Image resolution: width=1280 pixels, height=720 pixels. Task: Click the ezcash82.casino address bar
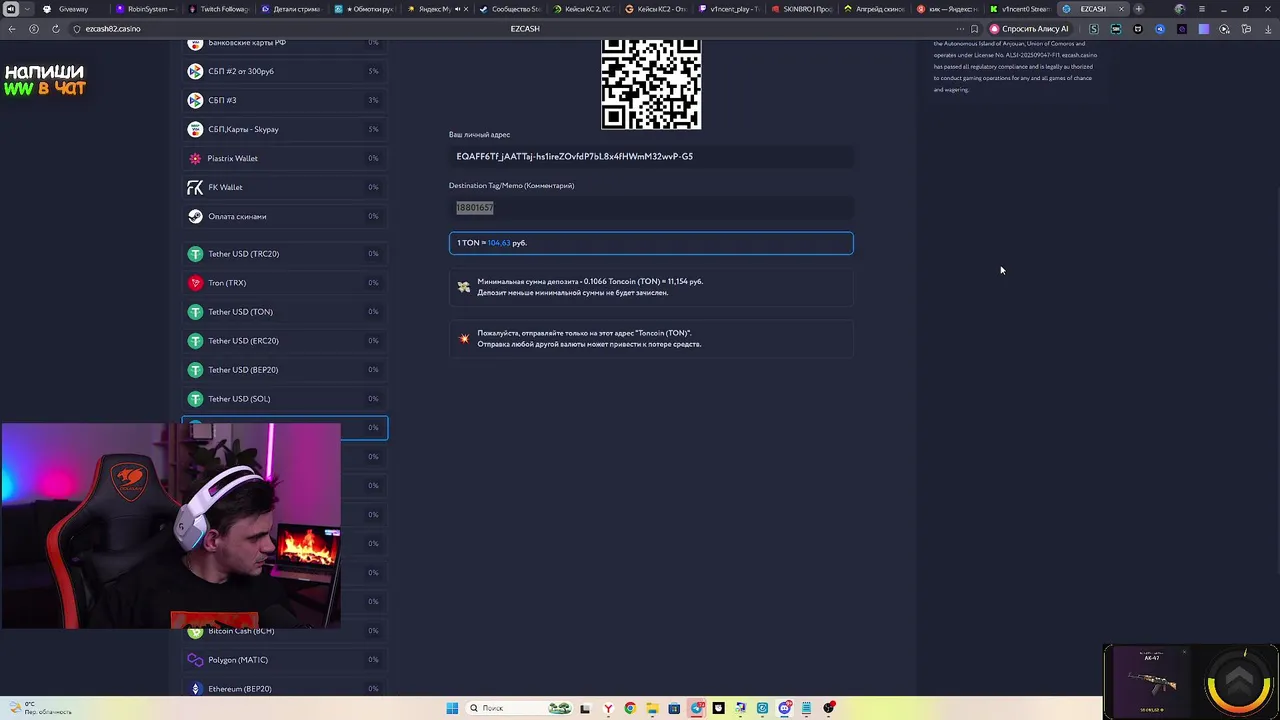113,29
